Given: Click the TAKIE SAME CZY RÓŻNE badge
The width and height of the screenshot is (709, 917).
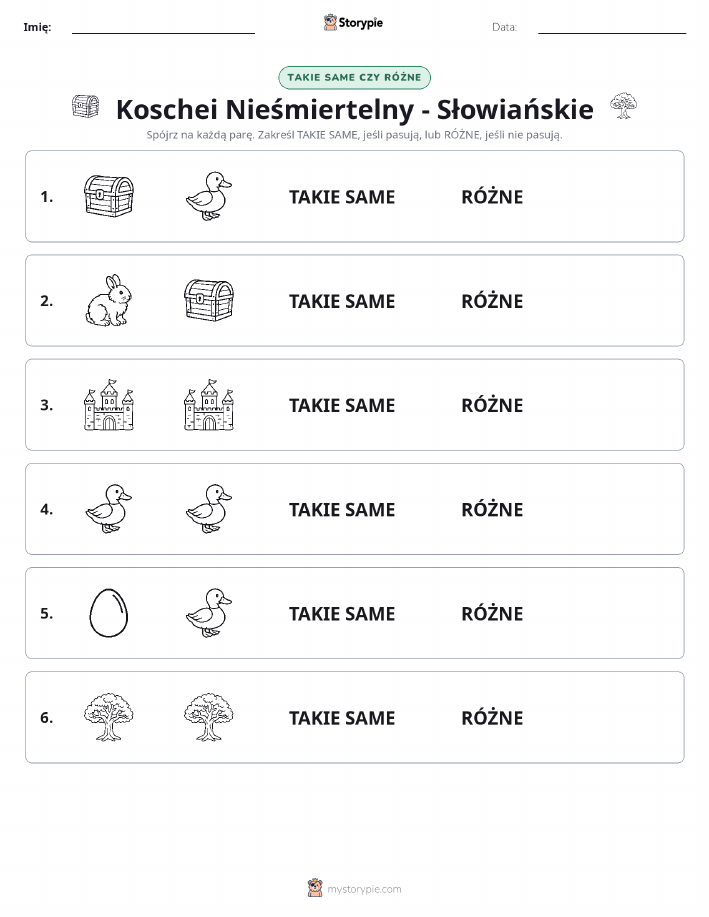Looking at the screenshot, I should 354,77.
